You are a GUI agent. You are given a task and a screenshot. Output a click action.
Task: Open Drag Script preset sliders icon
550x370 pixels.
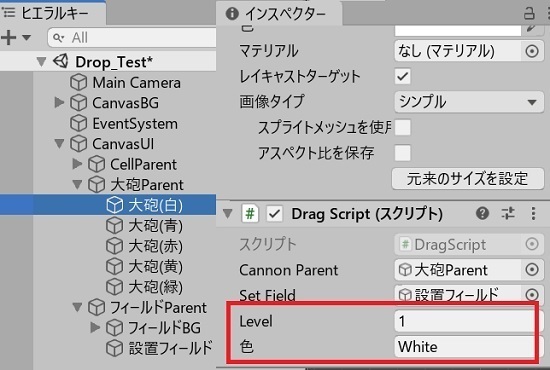[x=508, y=213]
